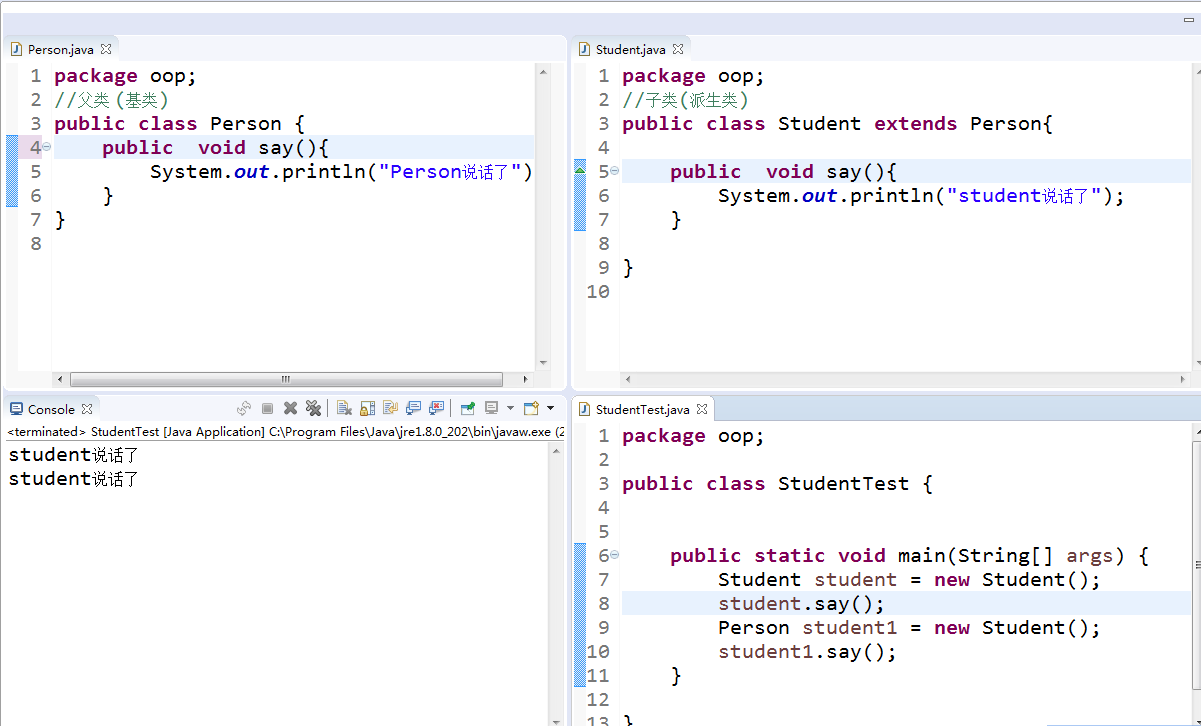Click "Student student = new Student();" line
1201x726 pixels.
pos(909,579)
